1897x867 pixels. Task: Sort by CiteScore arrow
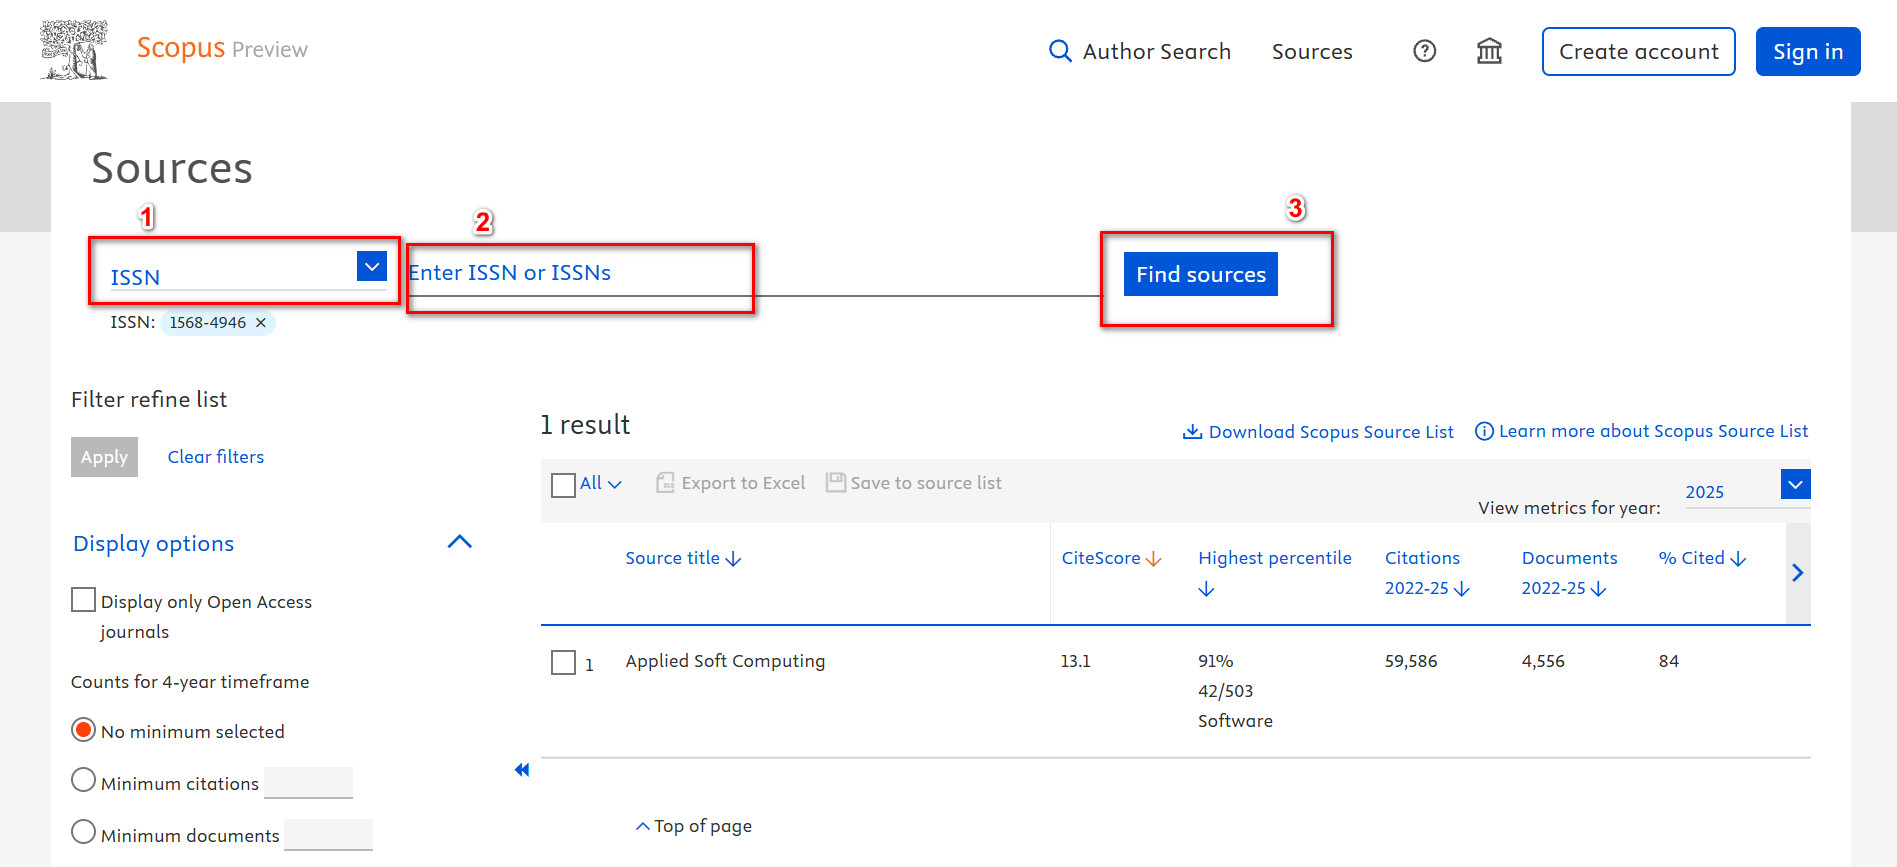pyautogui.click(x=1153, y=559)
